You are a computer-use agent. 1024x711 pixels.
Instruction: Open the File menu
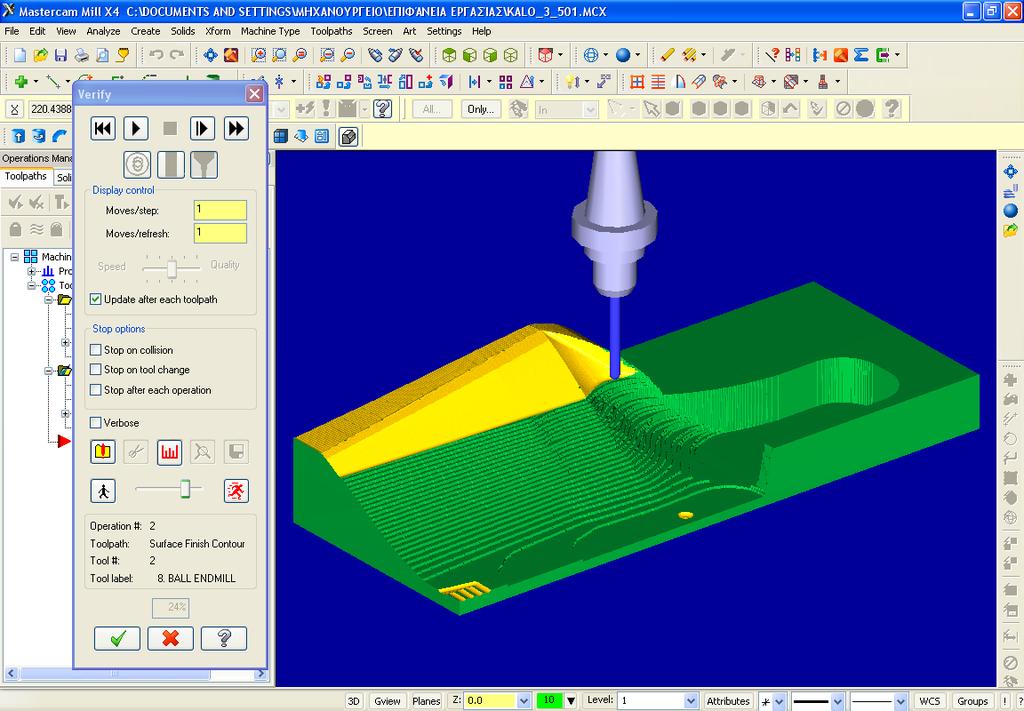pyautogui.click(x=12, y=31)
